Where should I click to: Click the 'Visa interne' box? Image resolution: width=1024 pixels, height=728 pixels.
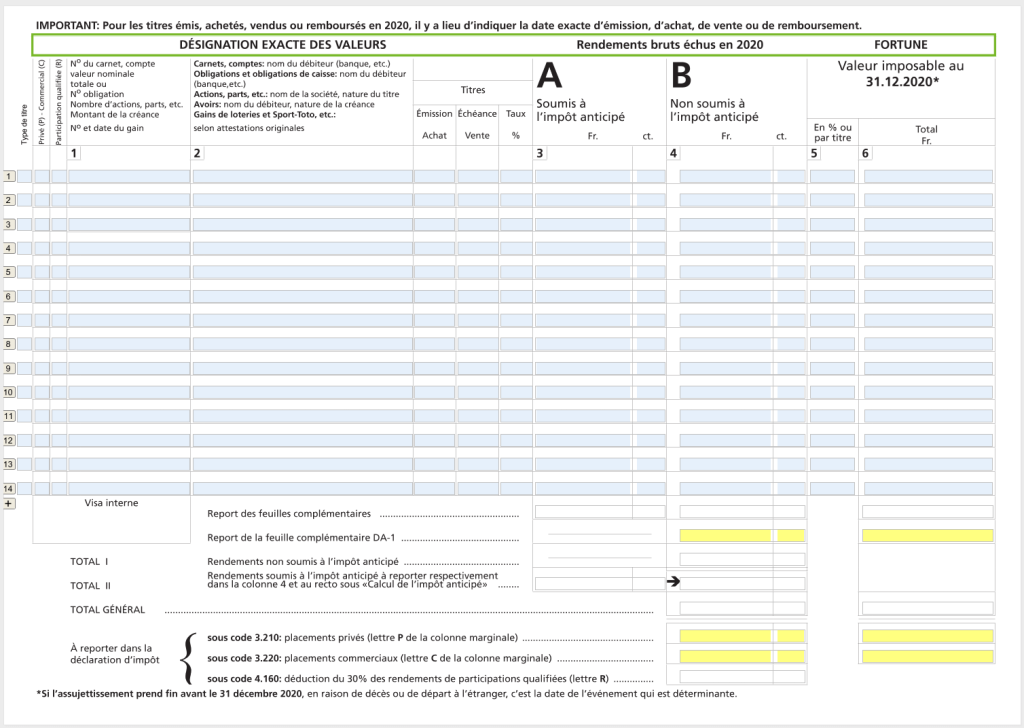point(112,520)
